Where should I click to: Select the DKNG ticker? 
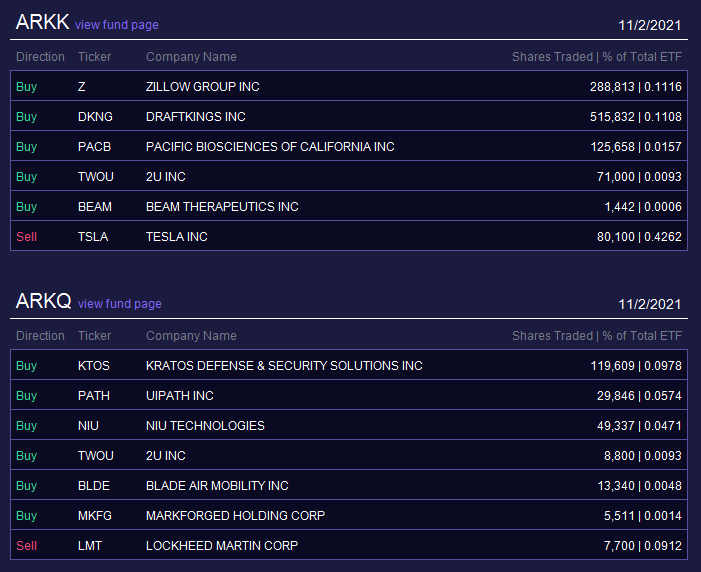tap(95, 117)
